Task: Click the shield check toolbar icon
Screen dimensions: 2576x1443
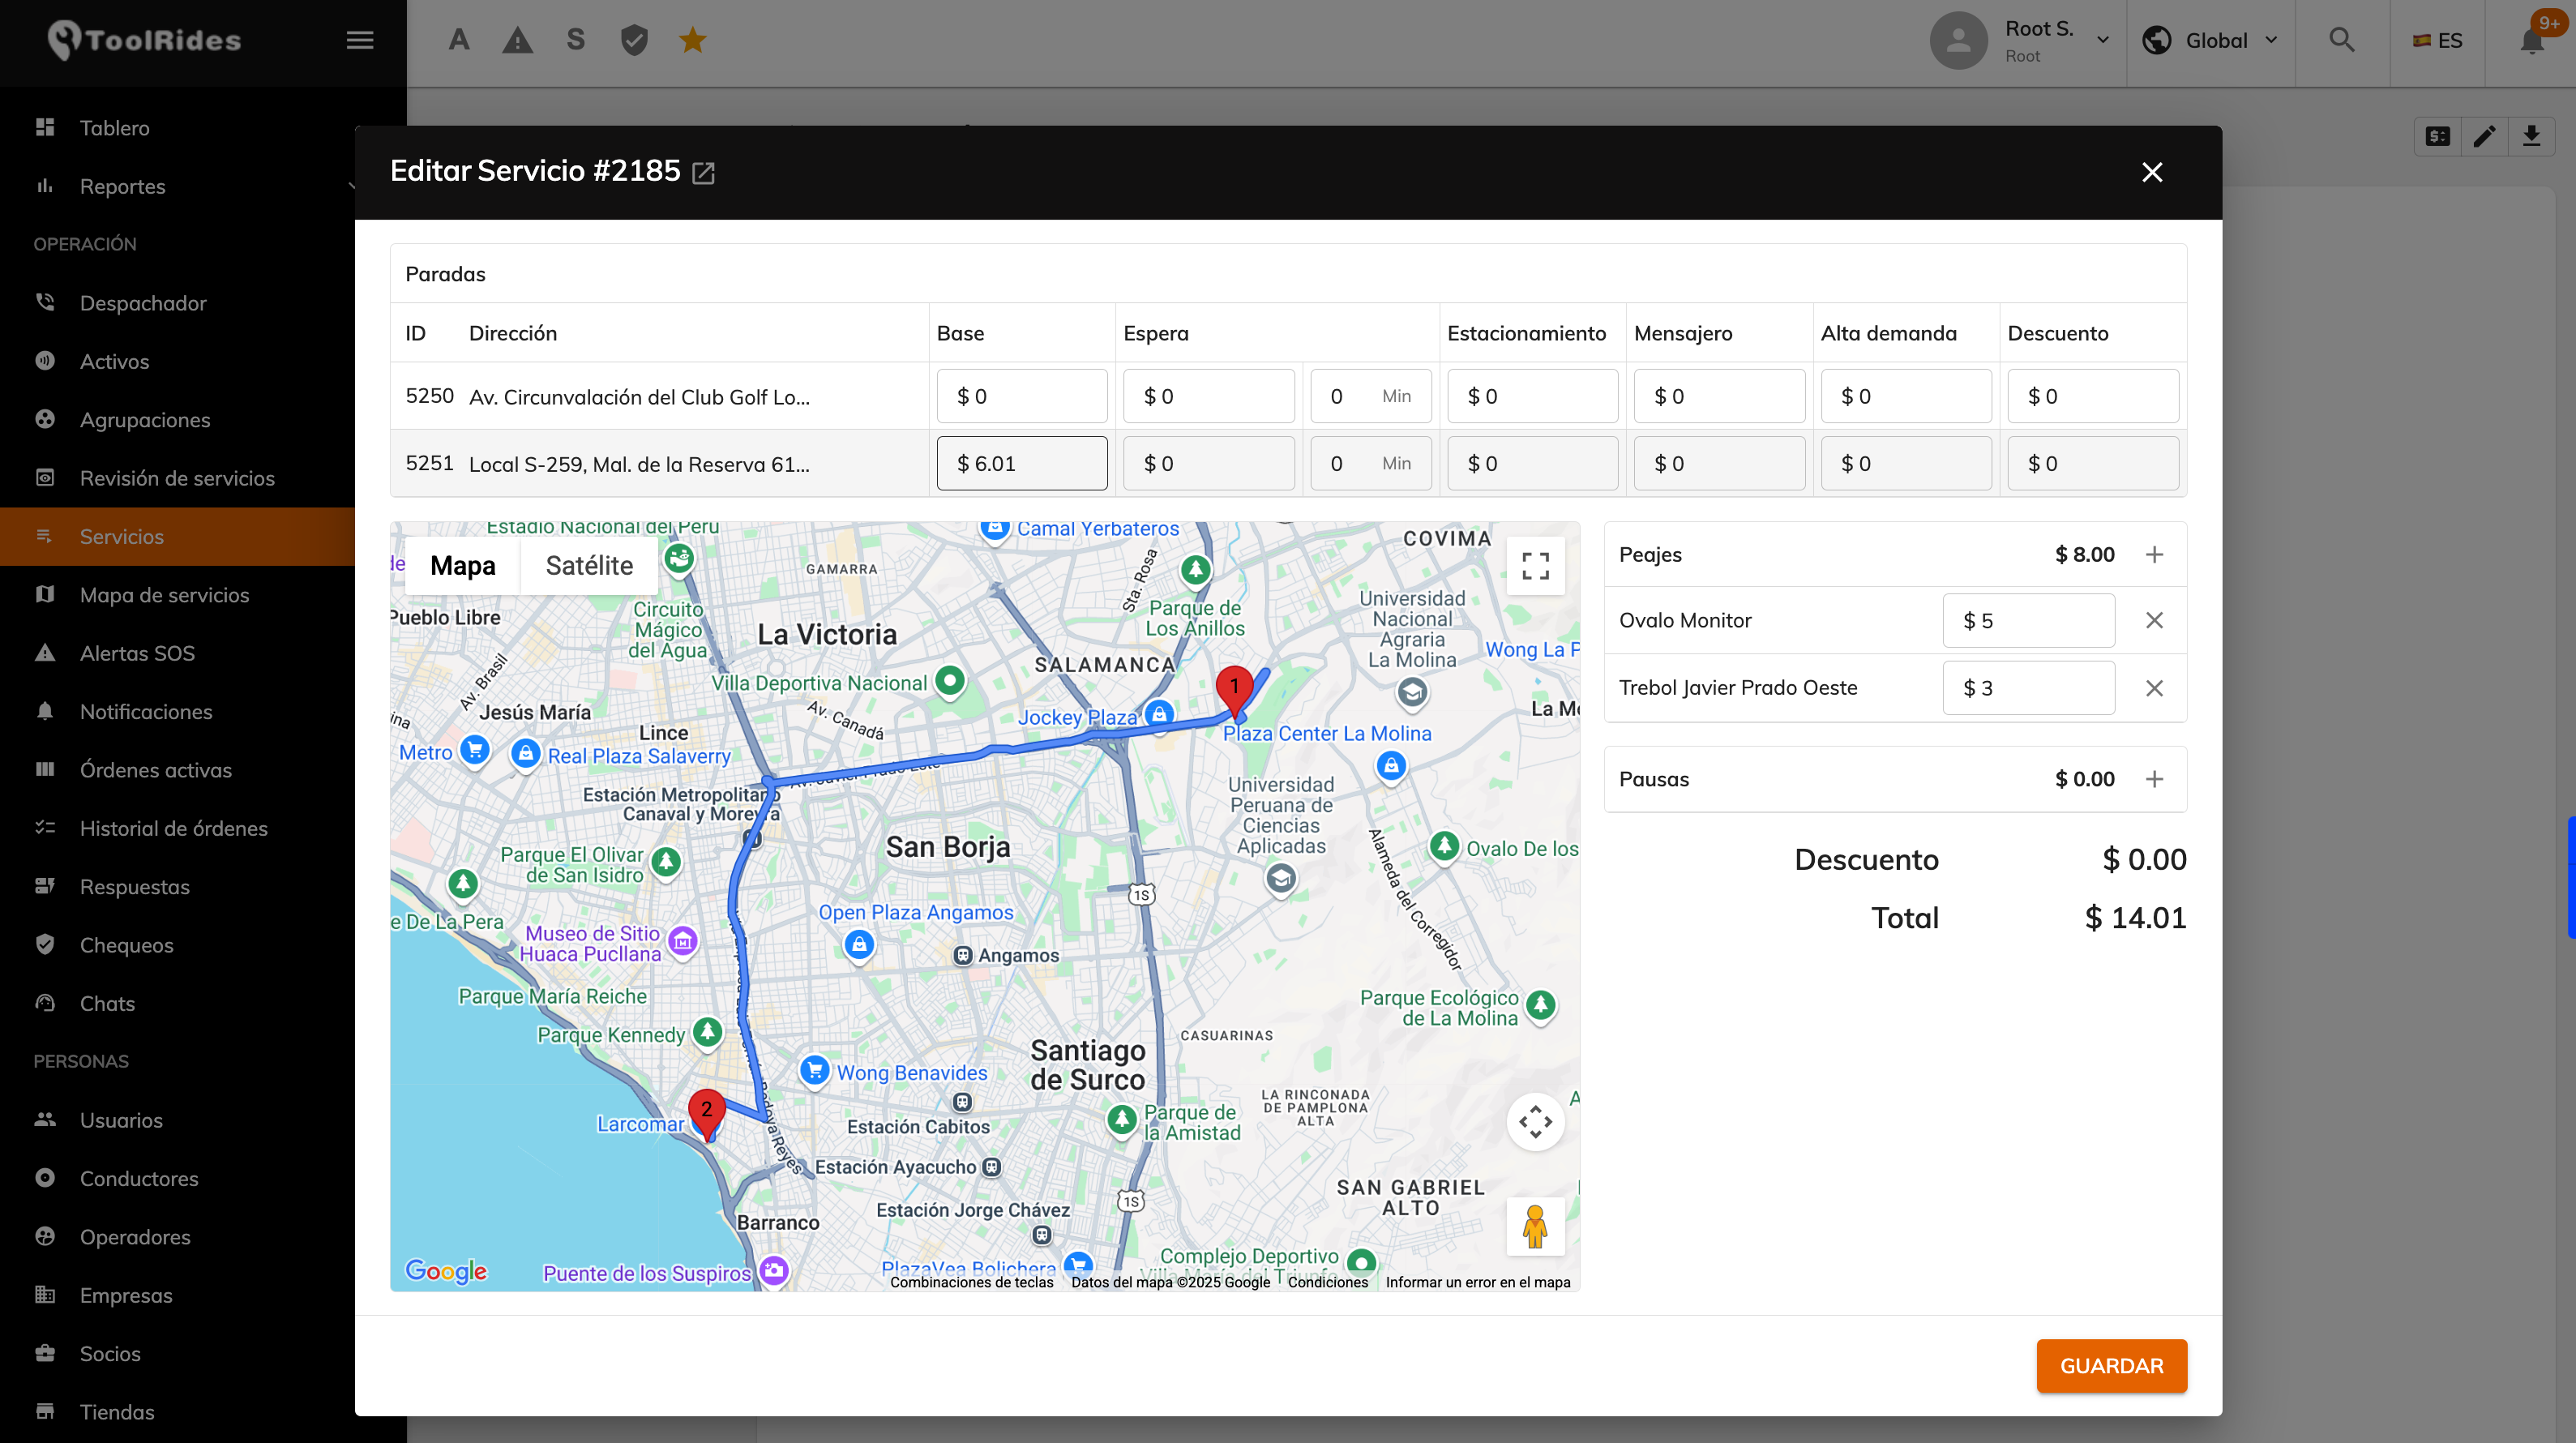Action: (x=634, y=40)
